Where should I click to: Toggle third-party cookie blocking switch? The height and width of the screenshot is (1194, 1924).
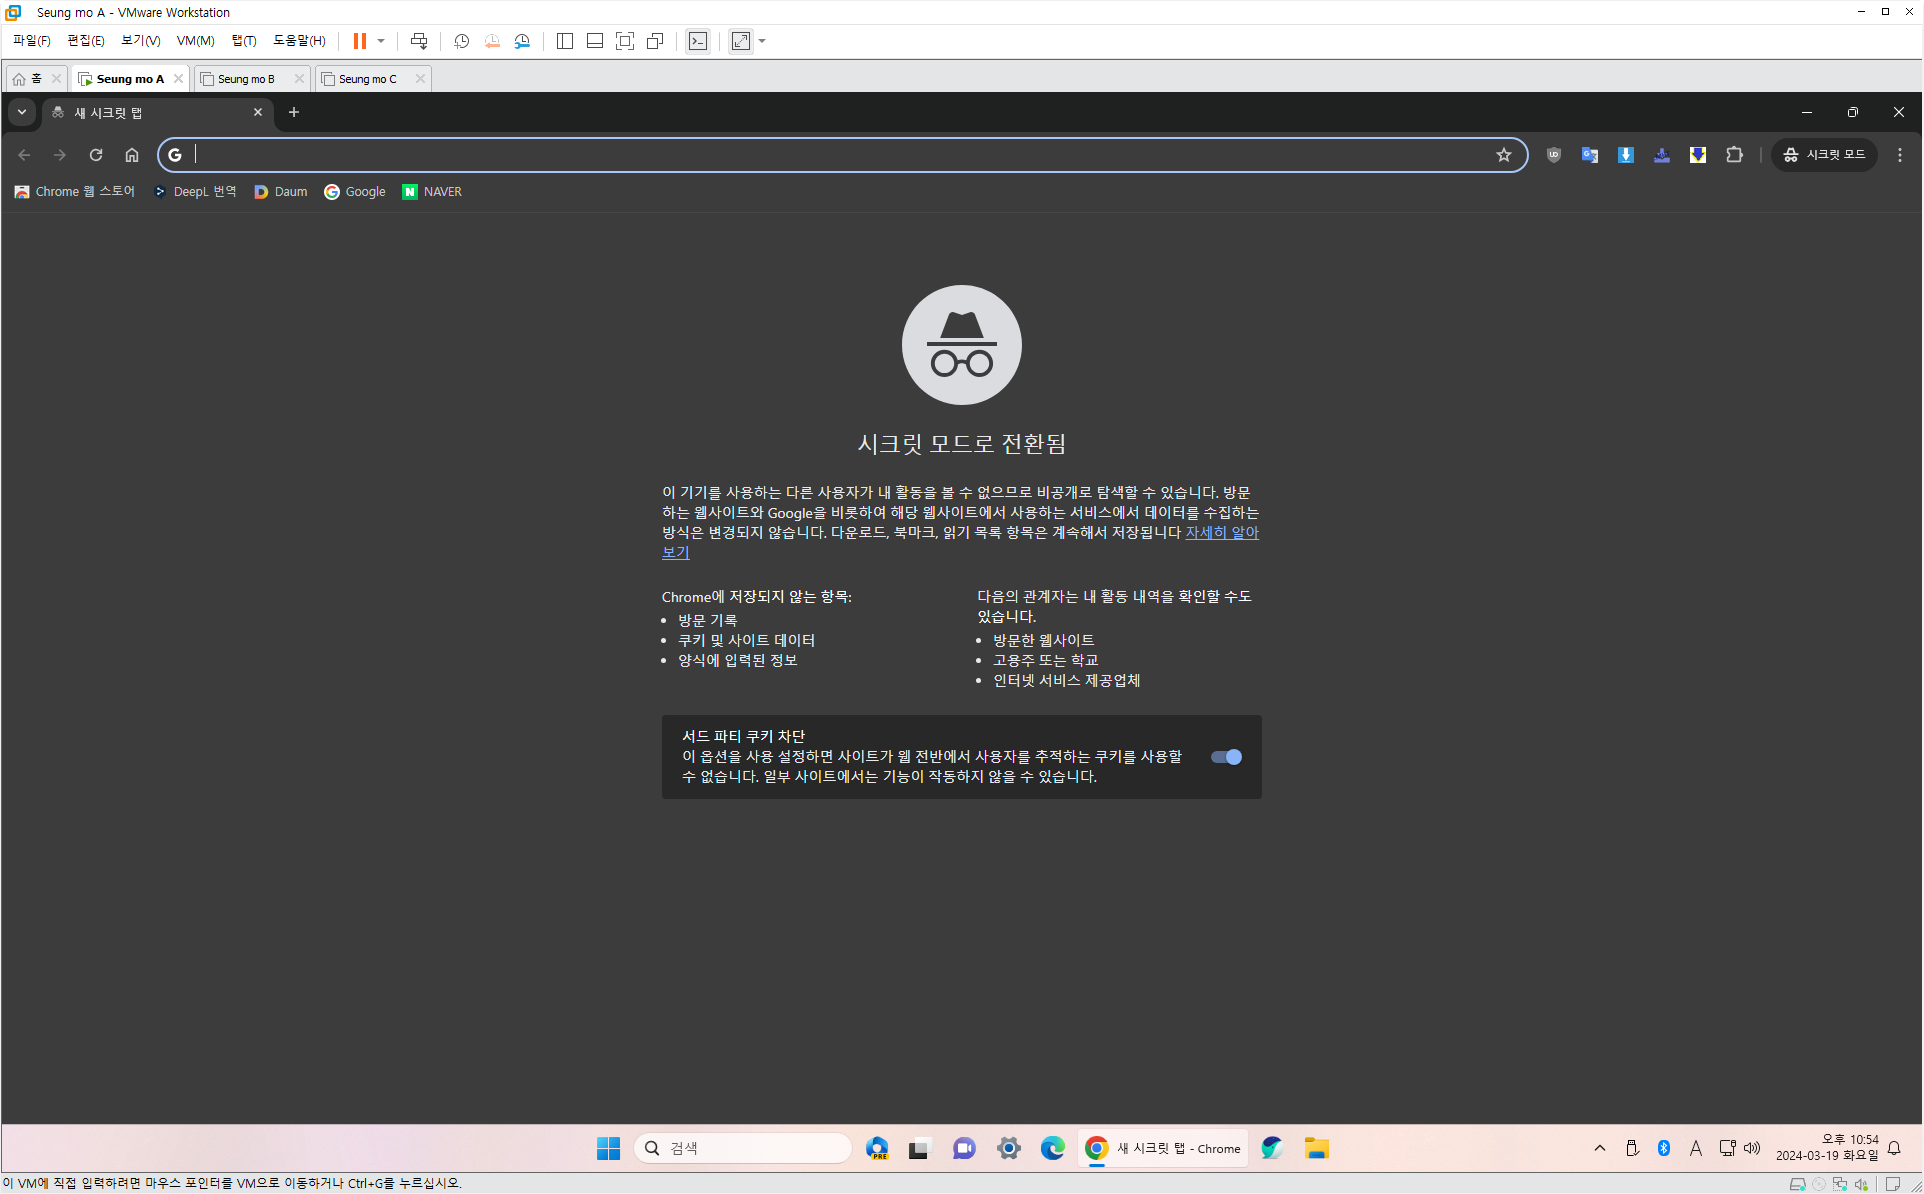(x=1226, y=757)
